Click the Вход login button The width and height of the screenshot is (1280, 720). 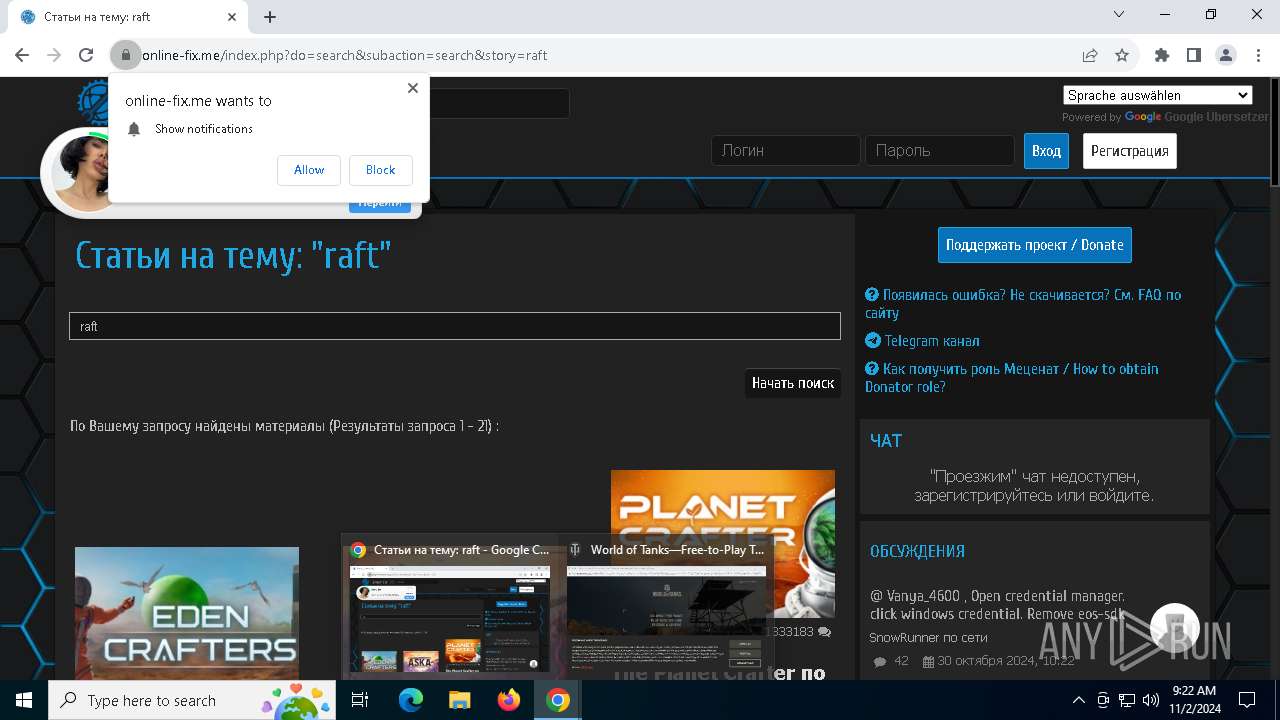point(1046,151)
